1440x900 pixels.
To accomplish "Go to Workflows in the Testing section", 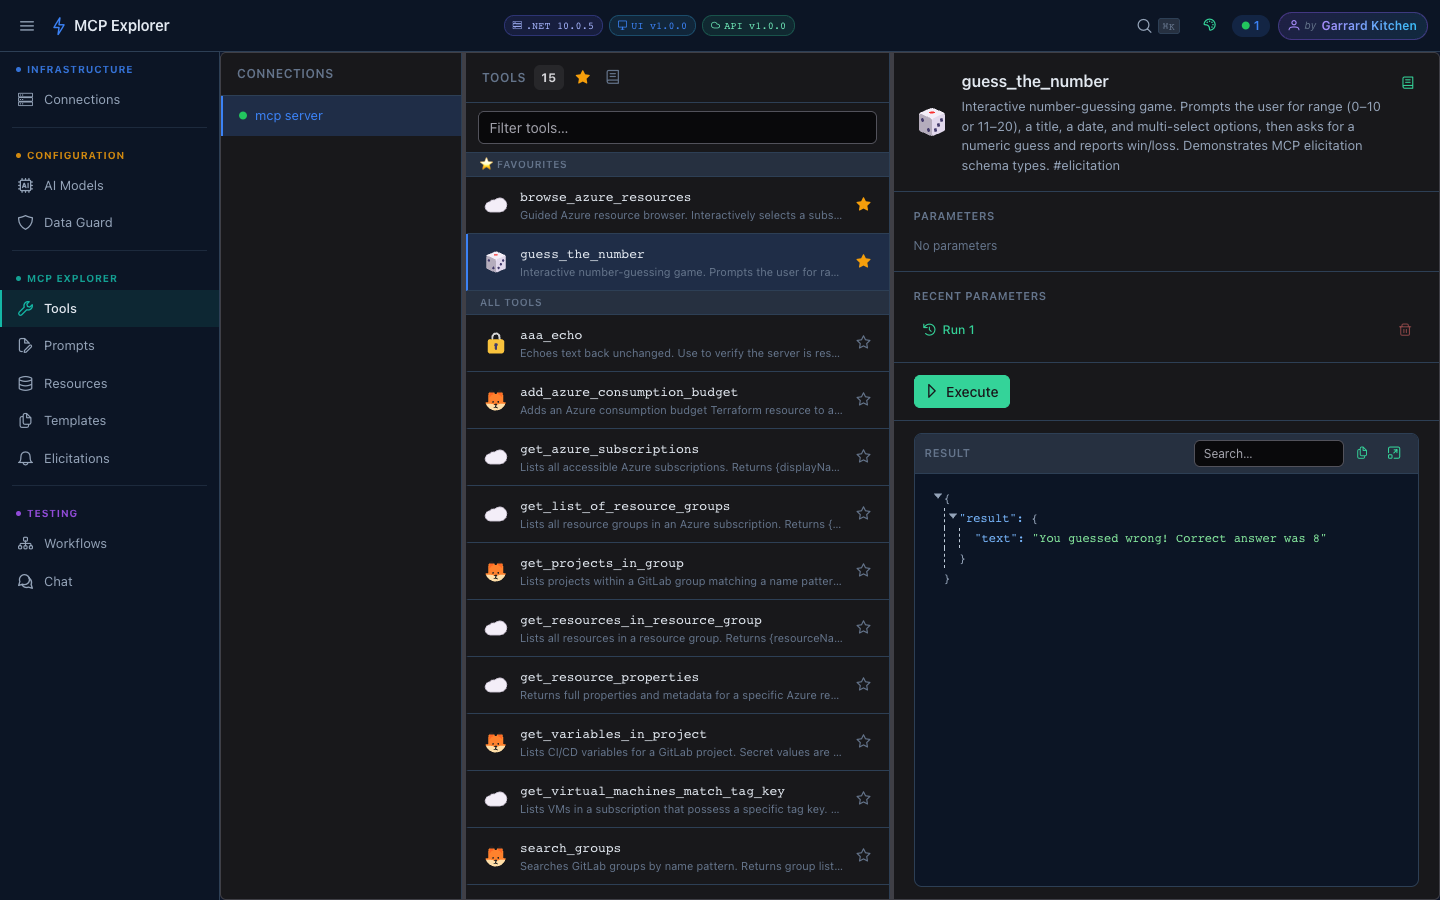I will click(75, 544).
